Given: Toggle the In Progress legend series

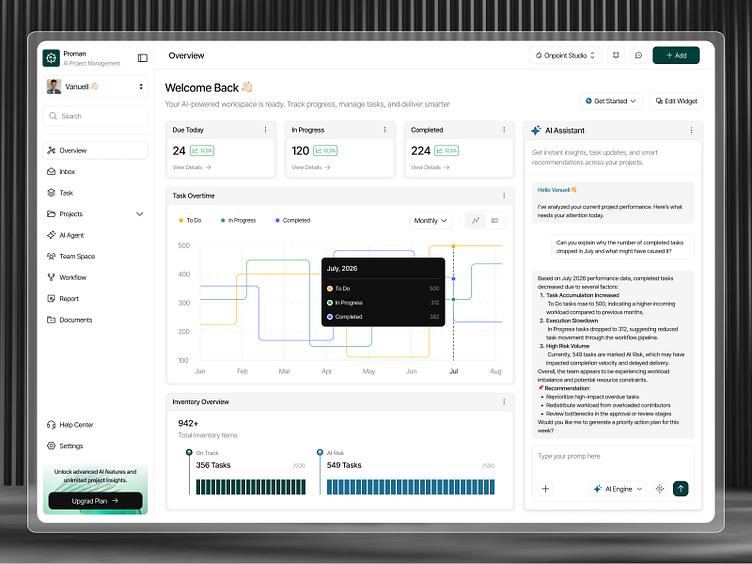Looking at the screenshot, I should click(x=238, y=221).
